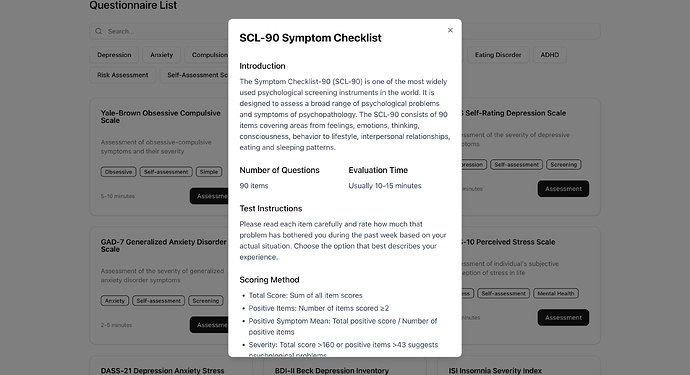Select the Eating Disorder filter chip

pos(498,55)
